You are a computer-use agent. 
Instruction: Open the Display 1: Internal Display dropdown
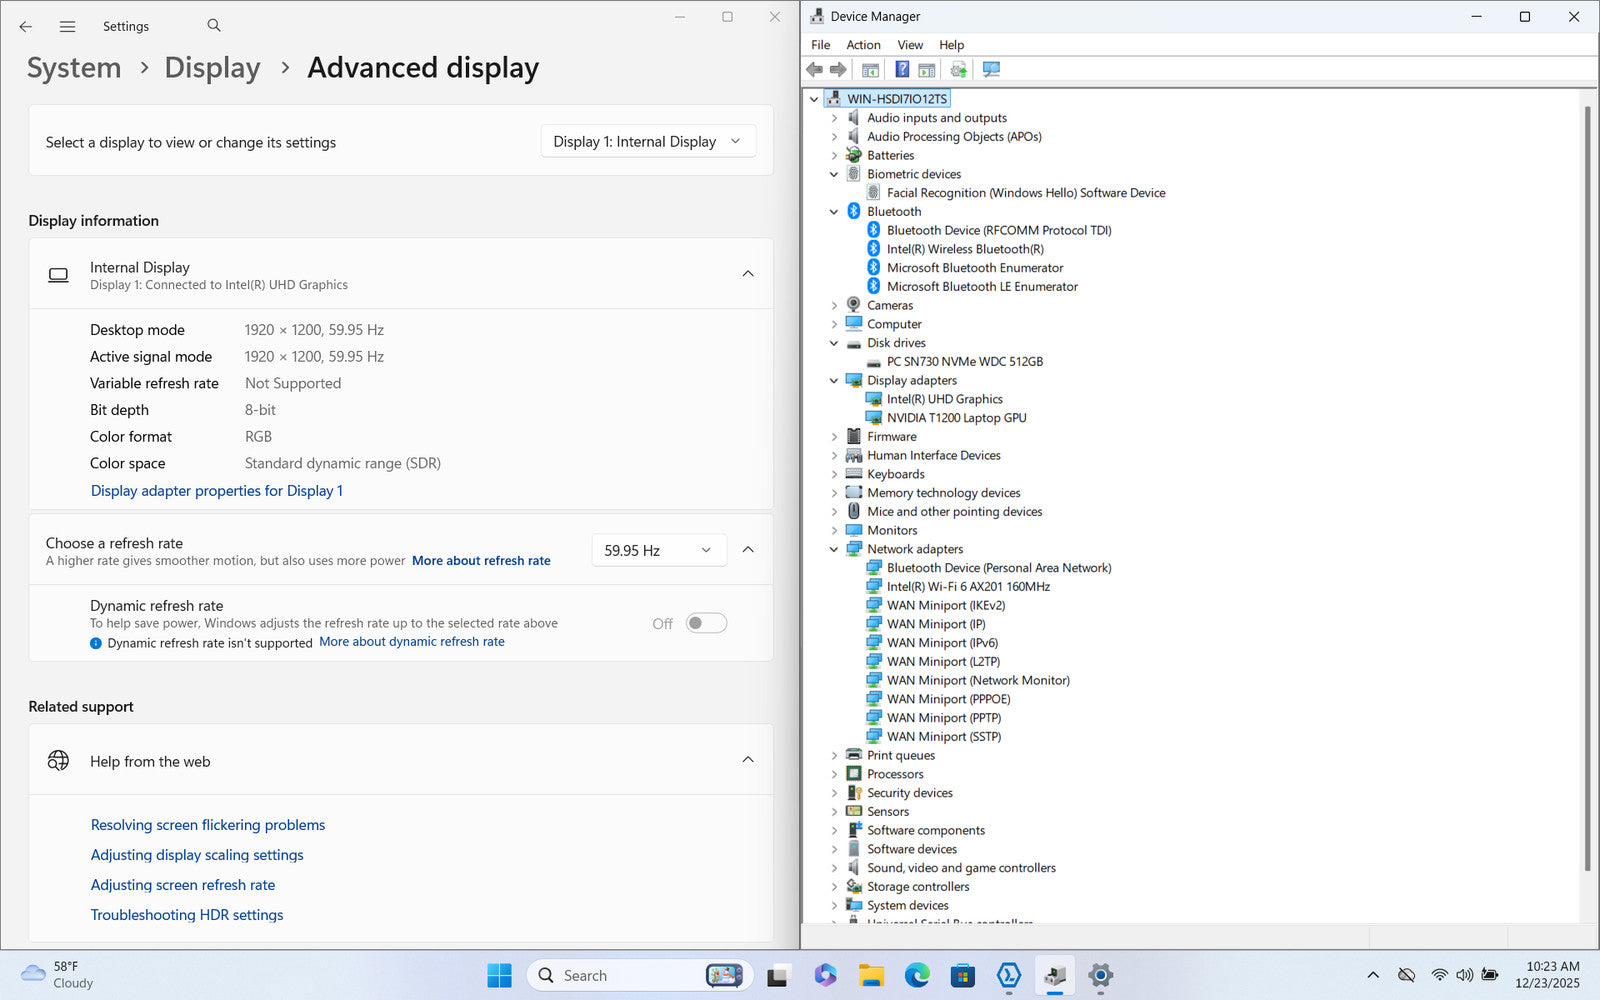tap(647, 142)
